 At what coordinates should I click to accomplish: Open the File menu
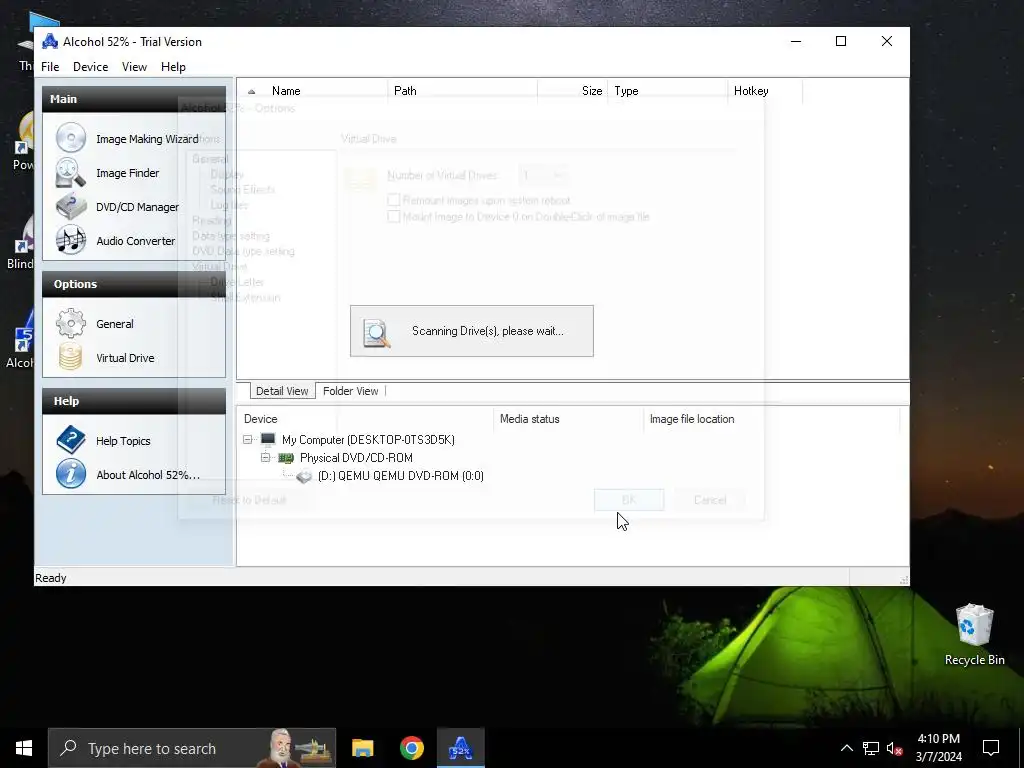pyautogui.click(x=50, y=67)
